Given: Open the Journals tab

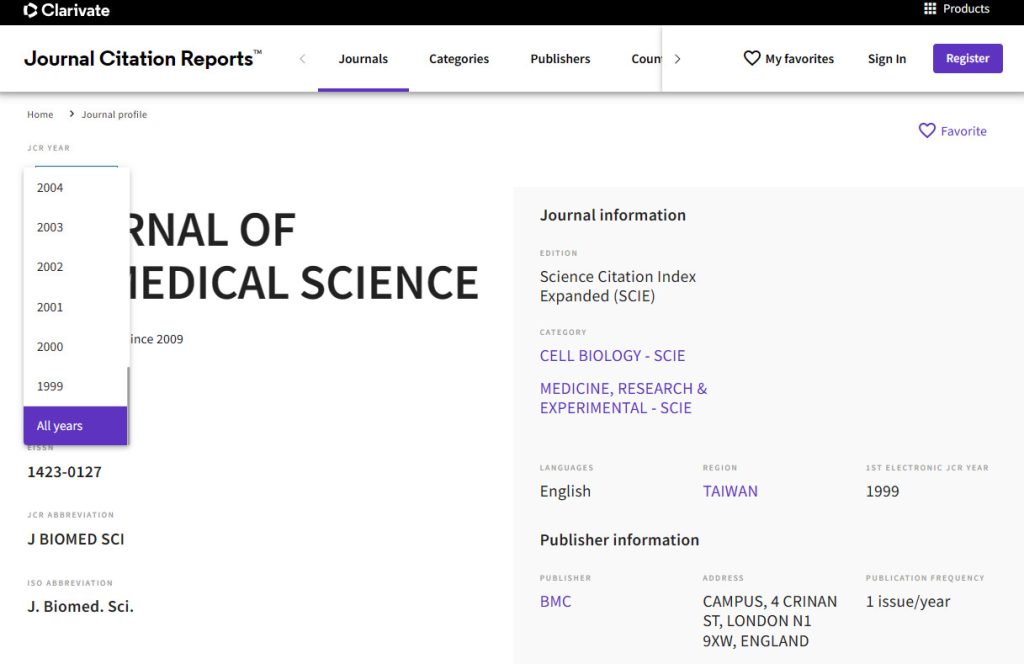Looking at the screenshot, I should [x=363, y=59].
